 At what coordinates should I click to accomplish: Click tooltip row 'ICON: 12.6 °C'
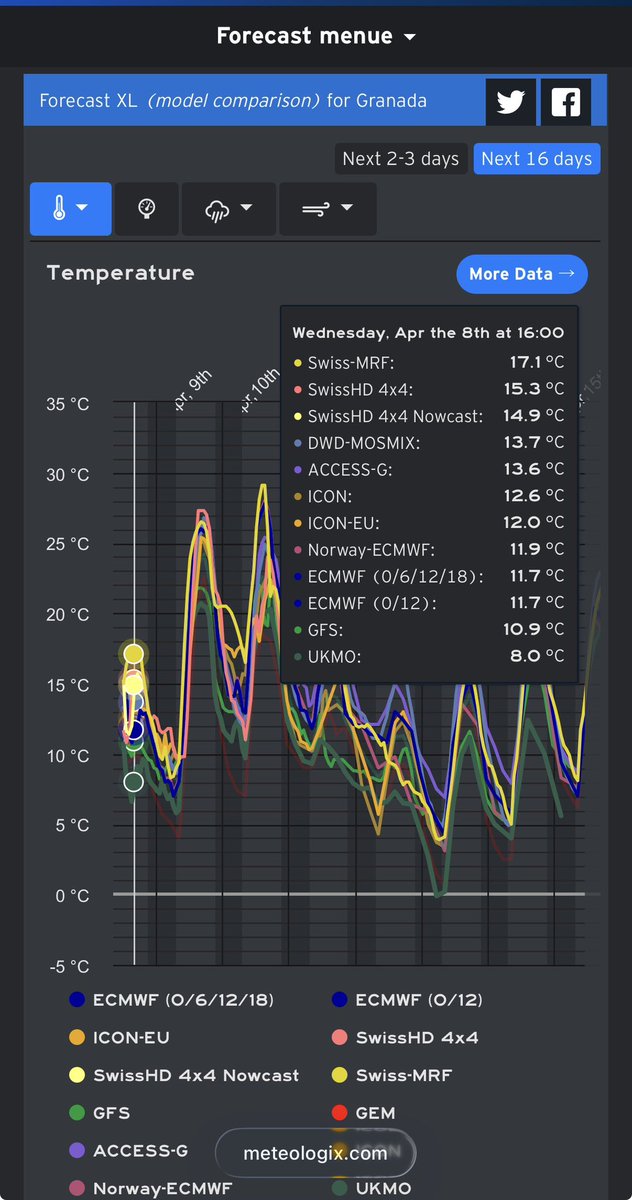coord(428,495)
